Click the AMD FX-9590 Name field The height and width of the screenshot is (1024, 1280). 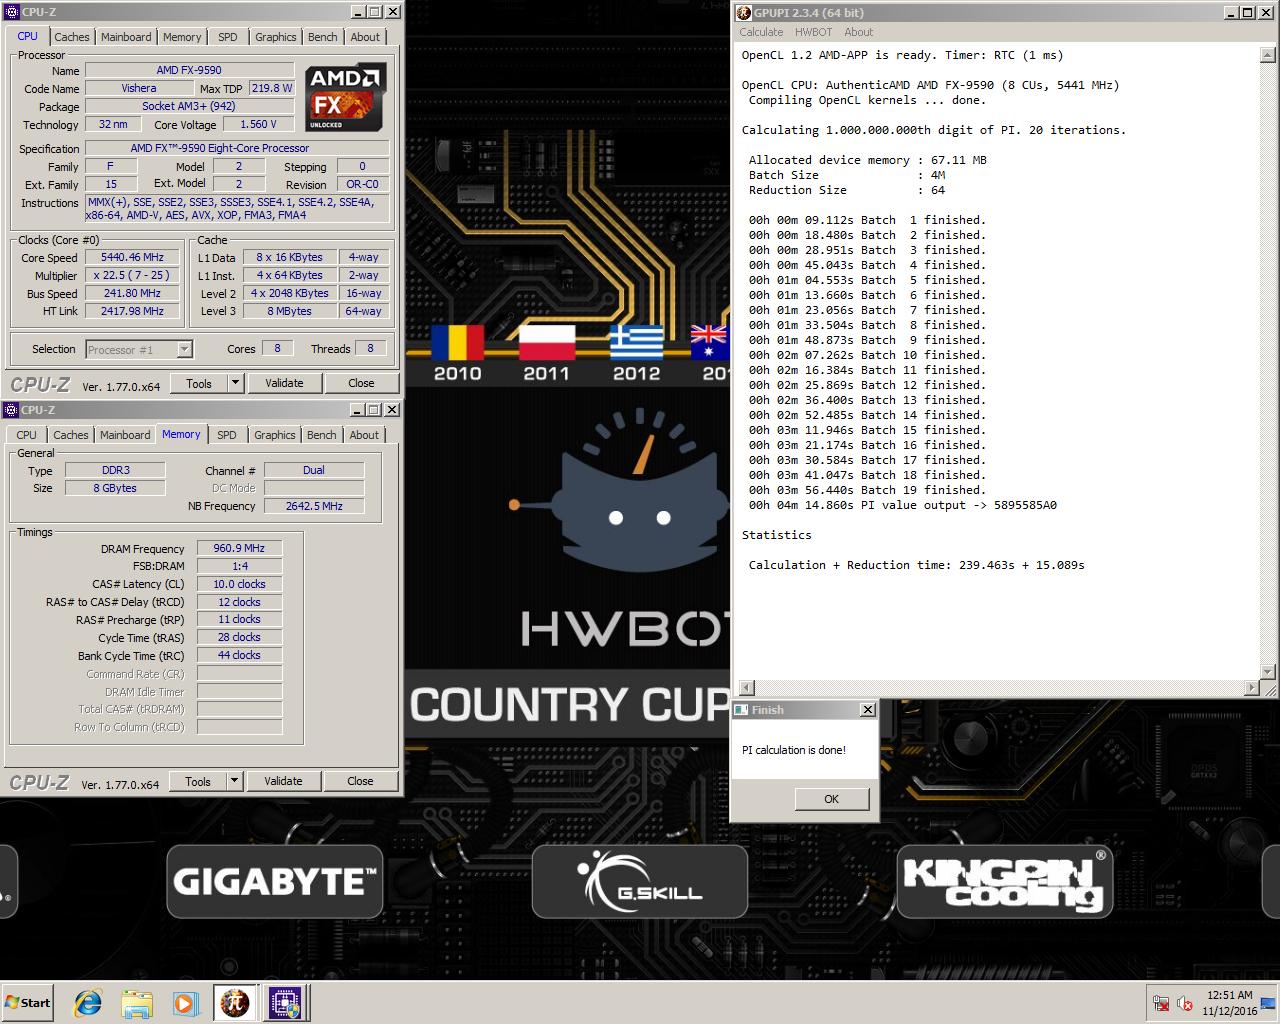pyautogui.click(x=189, y=71)
